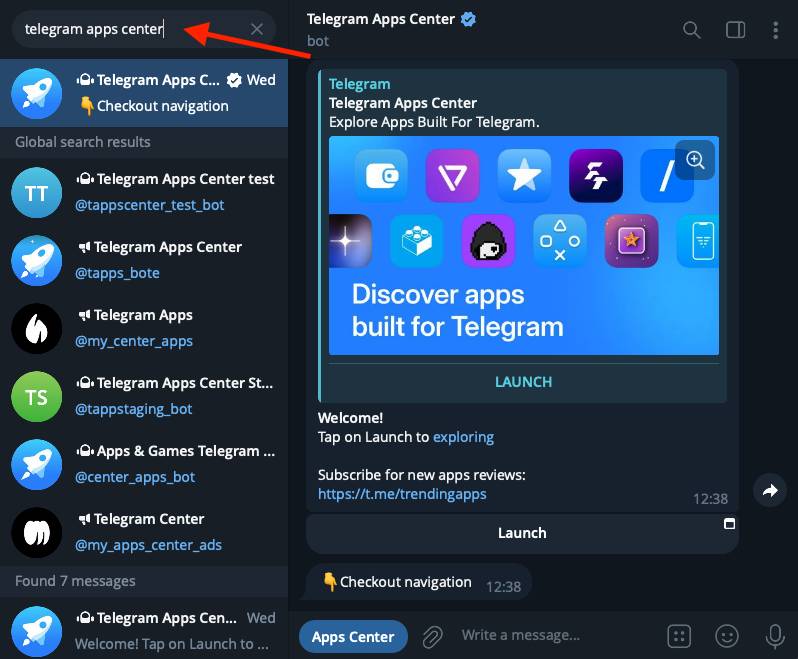Click the LAUNCH link in preview card
The width and height of the screenshot is (798, 659).
coord(523,382)
